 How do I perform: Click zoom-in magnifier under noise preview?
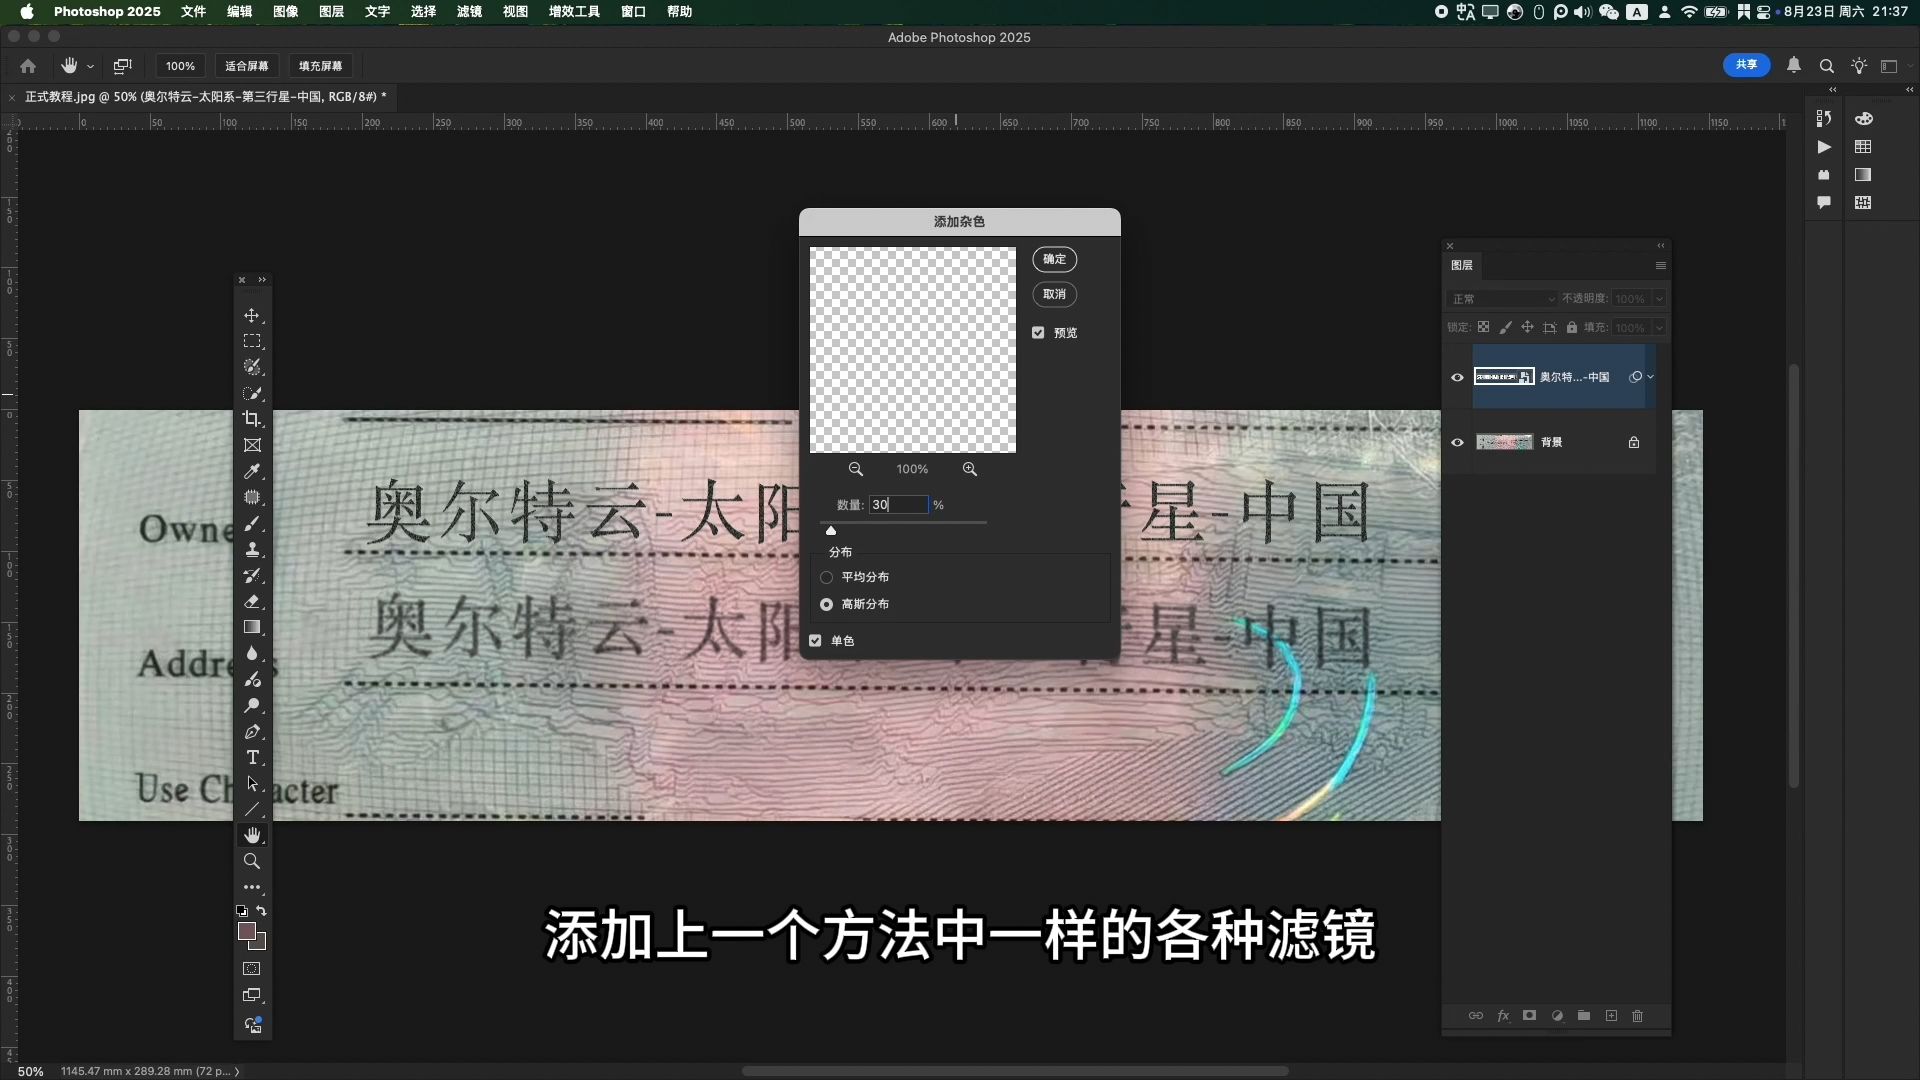[969, 469]
